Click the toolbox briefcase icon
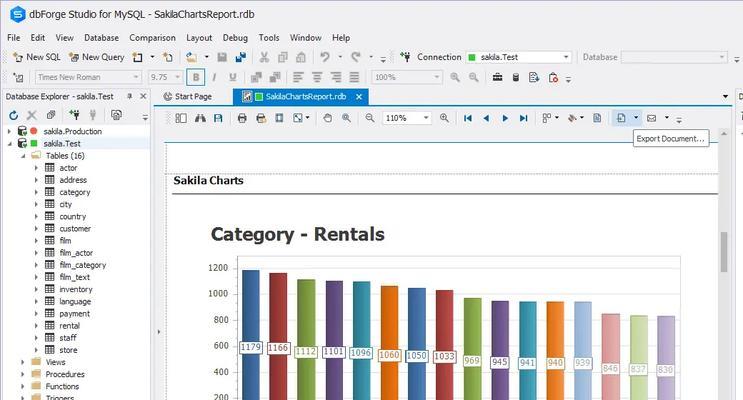The width and height of the screenshot is (743, 400). [x=497, y=77]
